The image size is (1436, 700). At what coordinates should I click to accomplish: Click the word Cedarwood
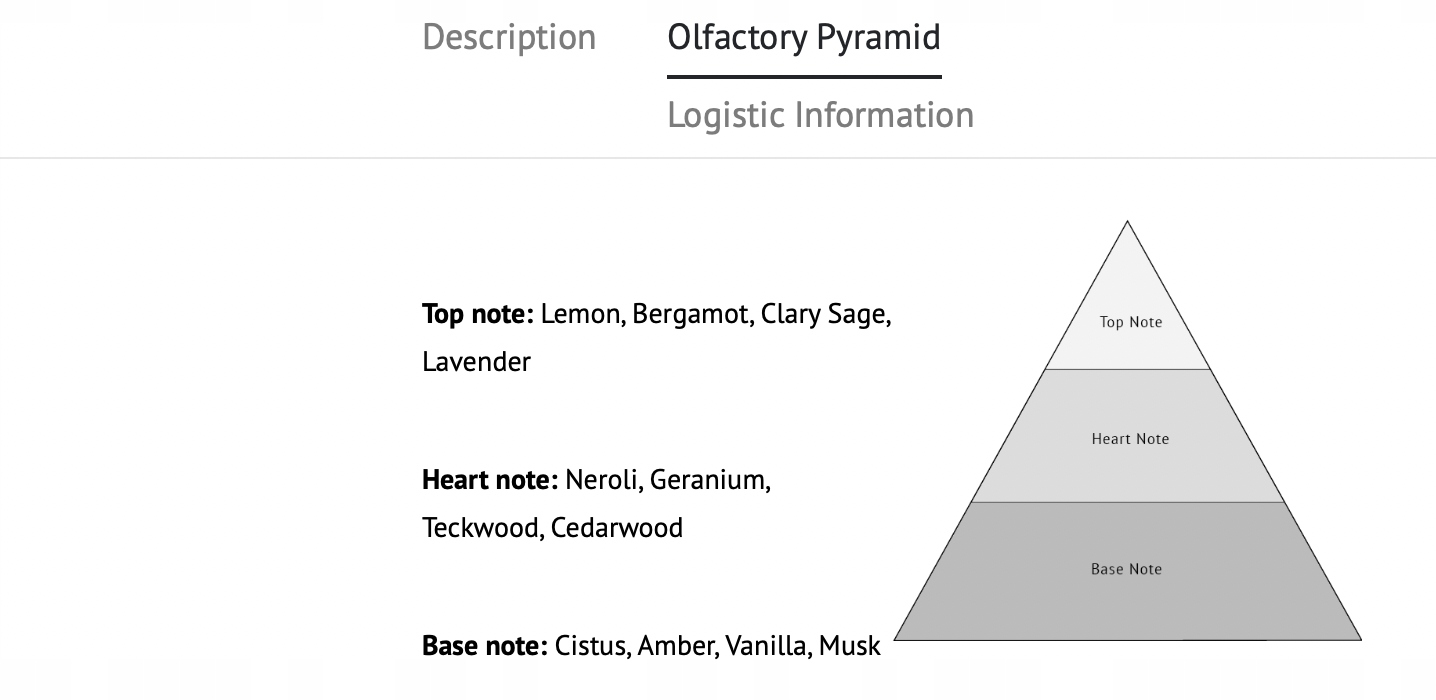(617, 527)
